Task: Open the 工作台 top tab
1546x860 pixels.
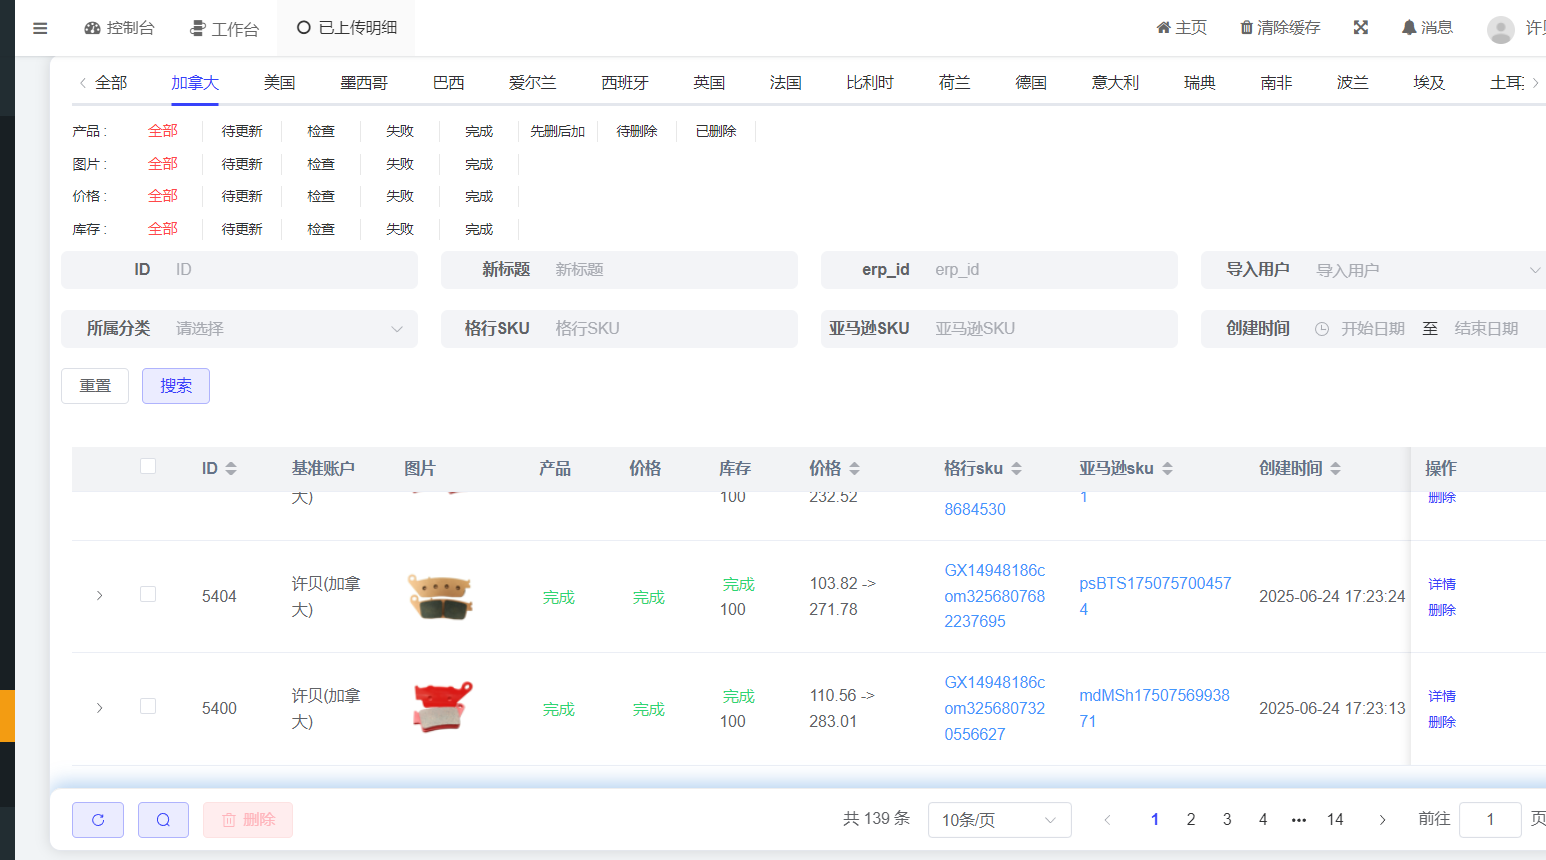Action: point(225,28)
